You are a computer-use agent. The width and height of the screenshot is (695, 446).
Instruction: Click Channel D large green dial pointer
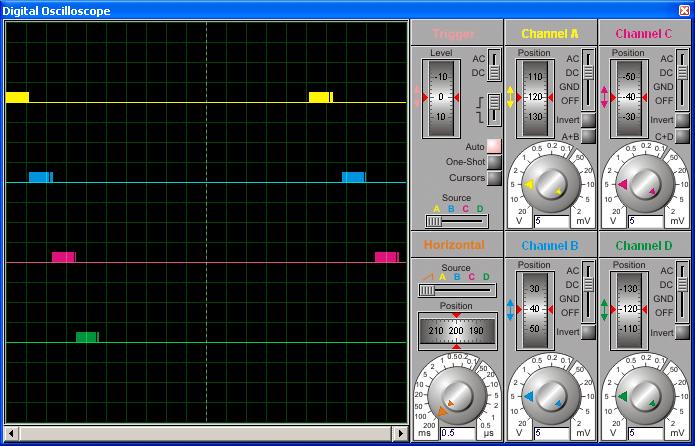623,396
